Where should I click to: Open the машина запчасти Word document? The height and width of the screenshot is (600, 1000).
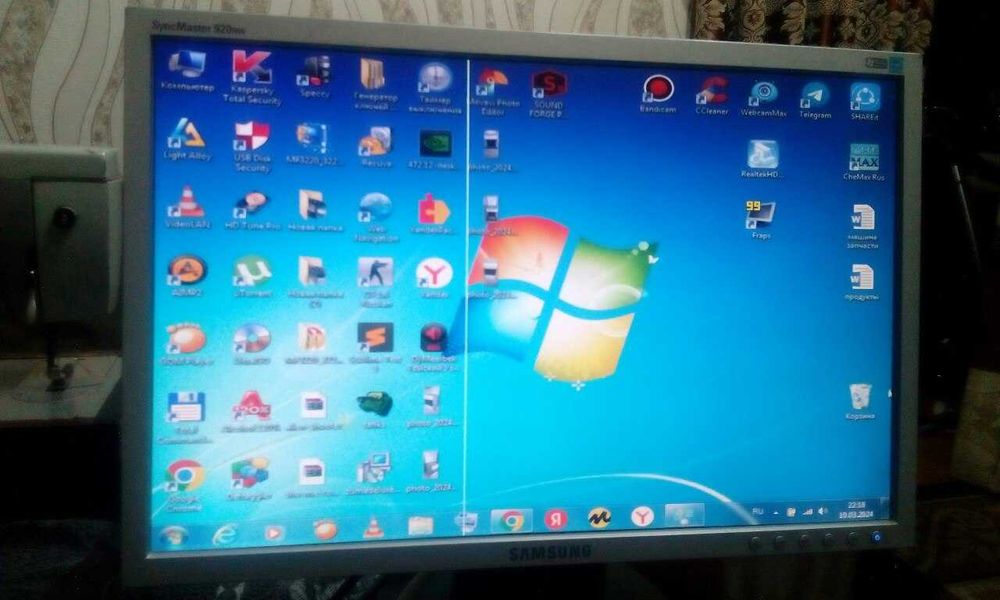click(x=862, y=226)
